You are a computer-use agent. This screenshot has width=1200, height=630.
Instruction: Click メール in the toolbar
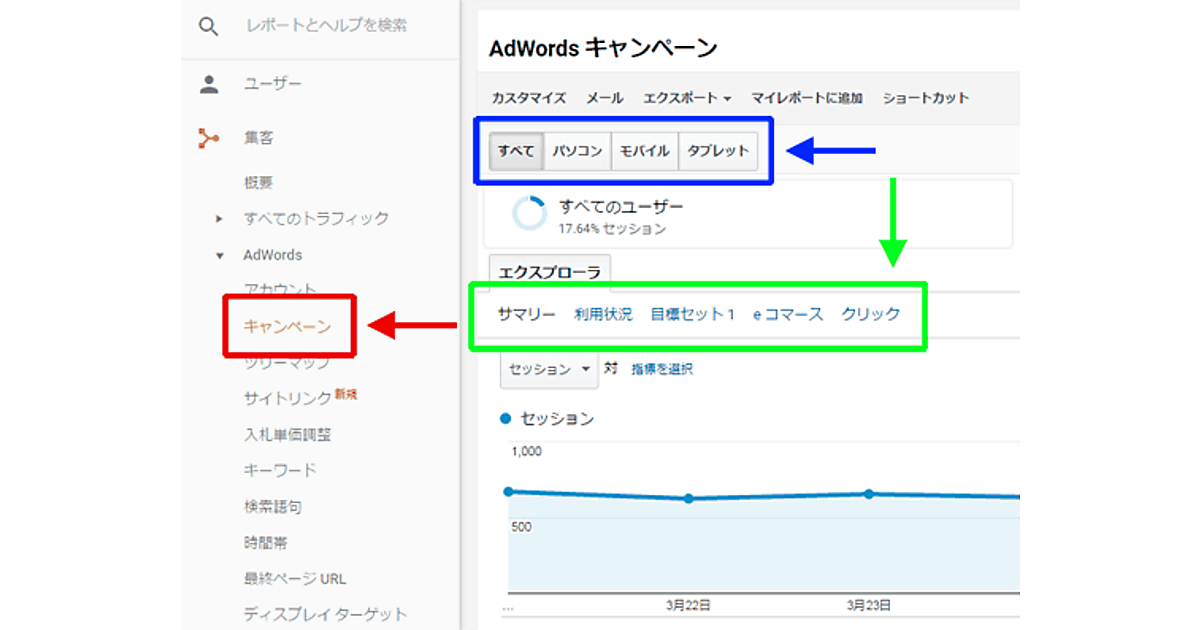pyautogui.click(x=604, y=98)
